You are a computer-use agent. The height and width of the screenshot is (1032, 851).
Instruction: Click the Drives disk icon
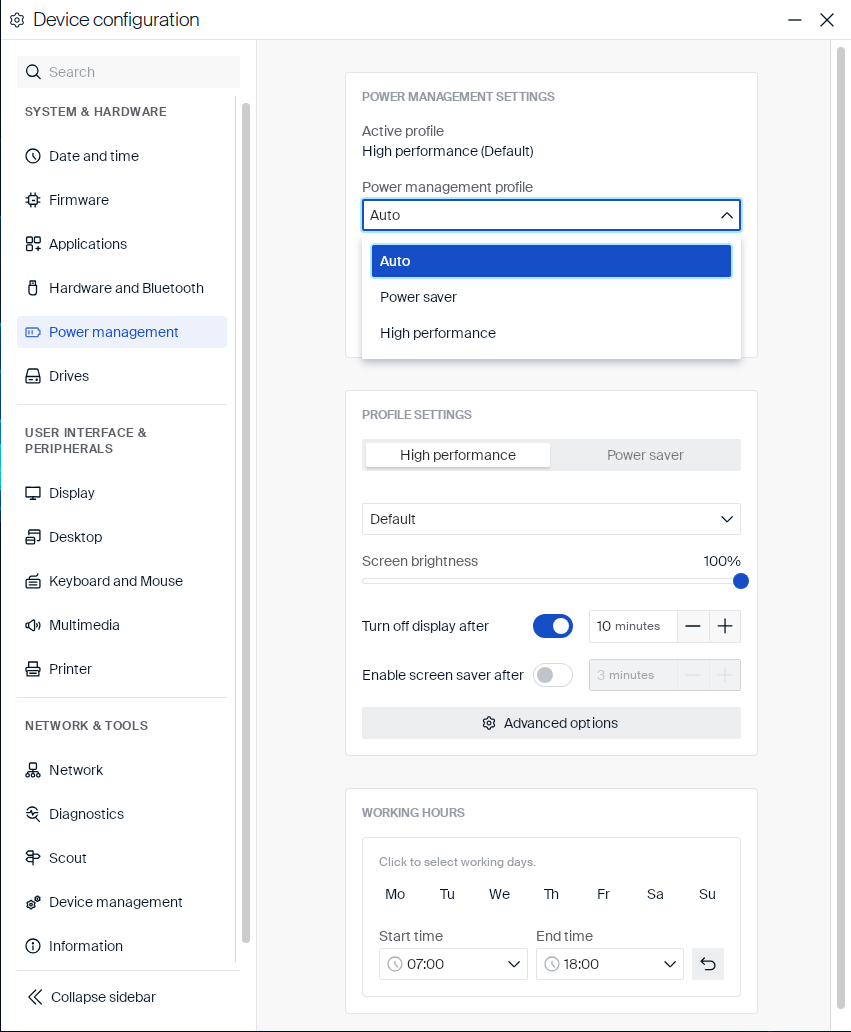coord(33,376)
